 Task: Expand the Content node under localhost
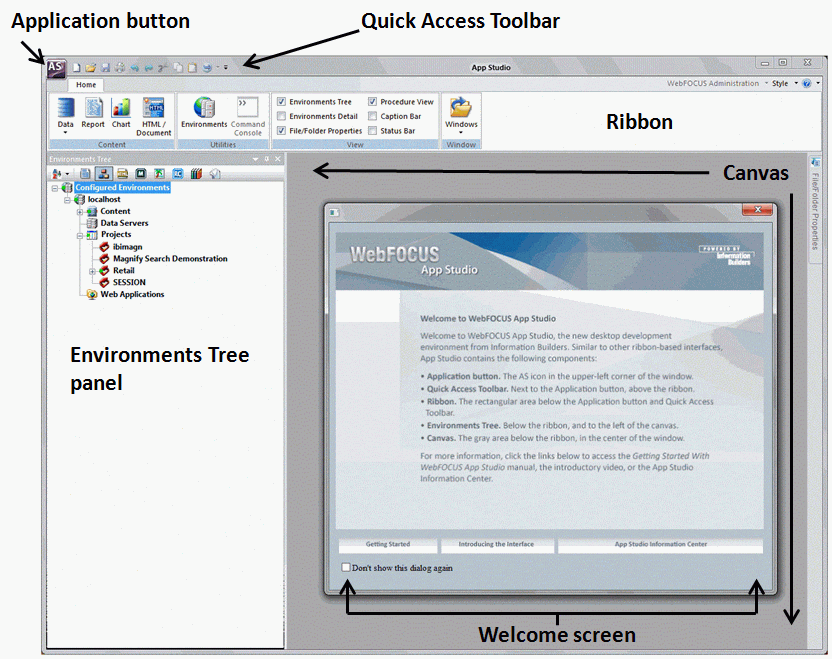(80, 212)
